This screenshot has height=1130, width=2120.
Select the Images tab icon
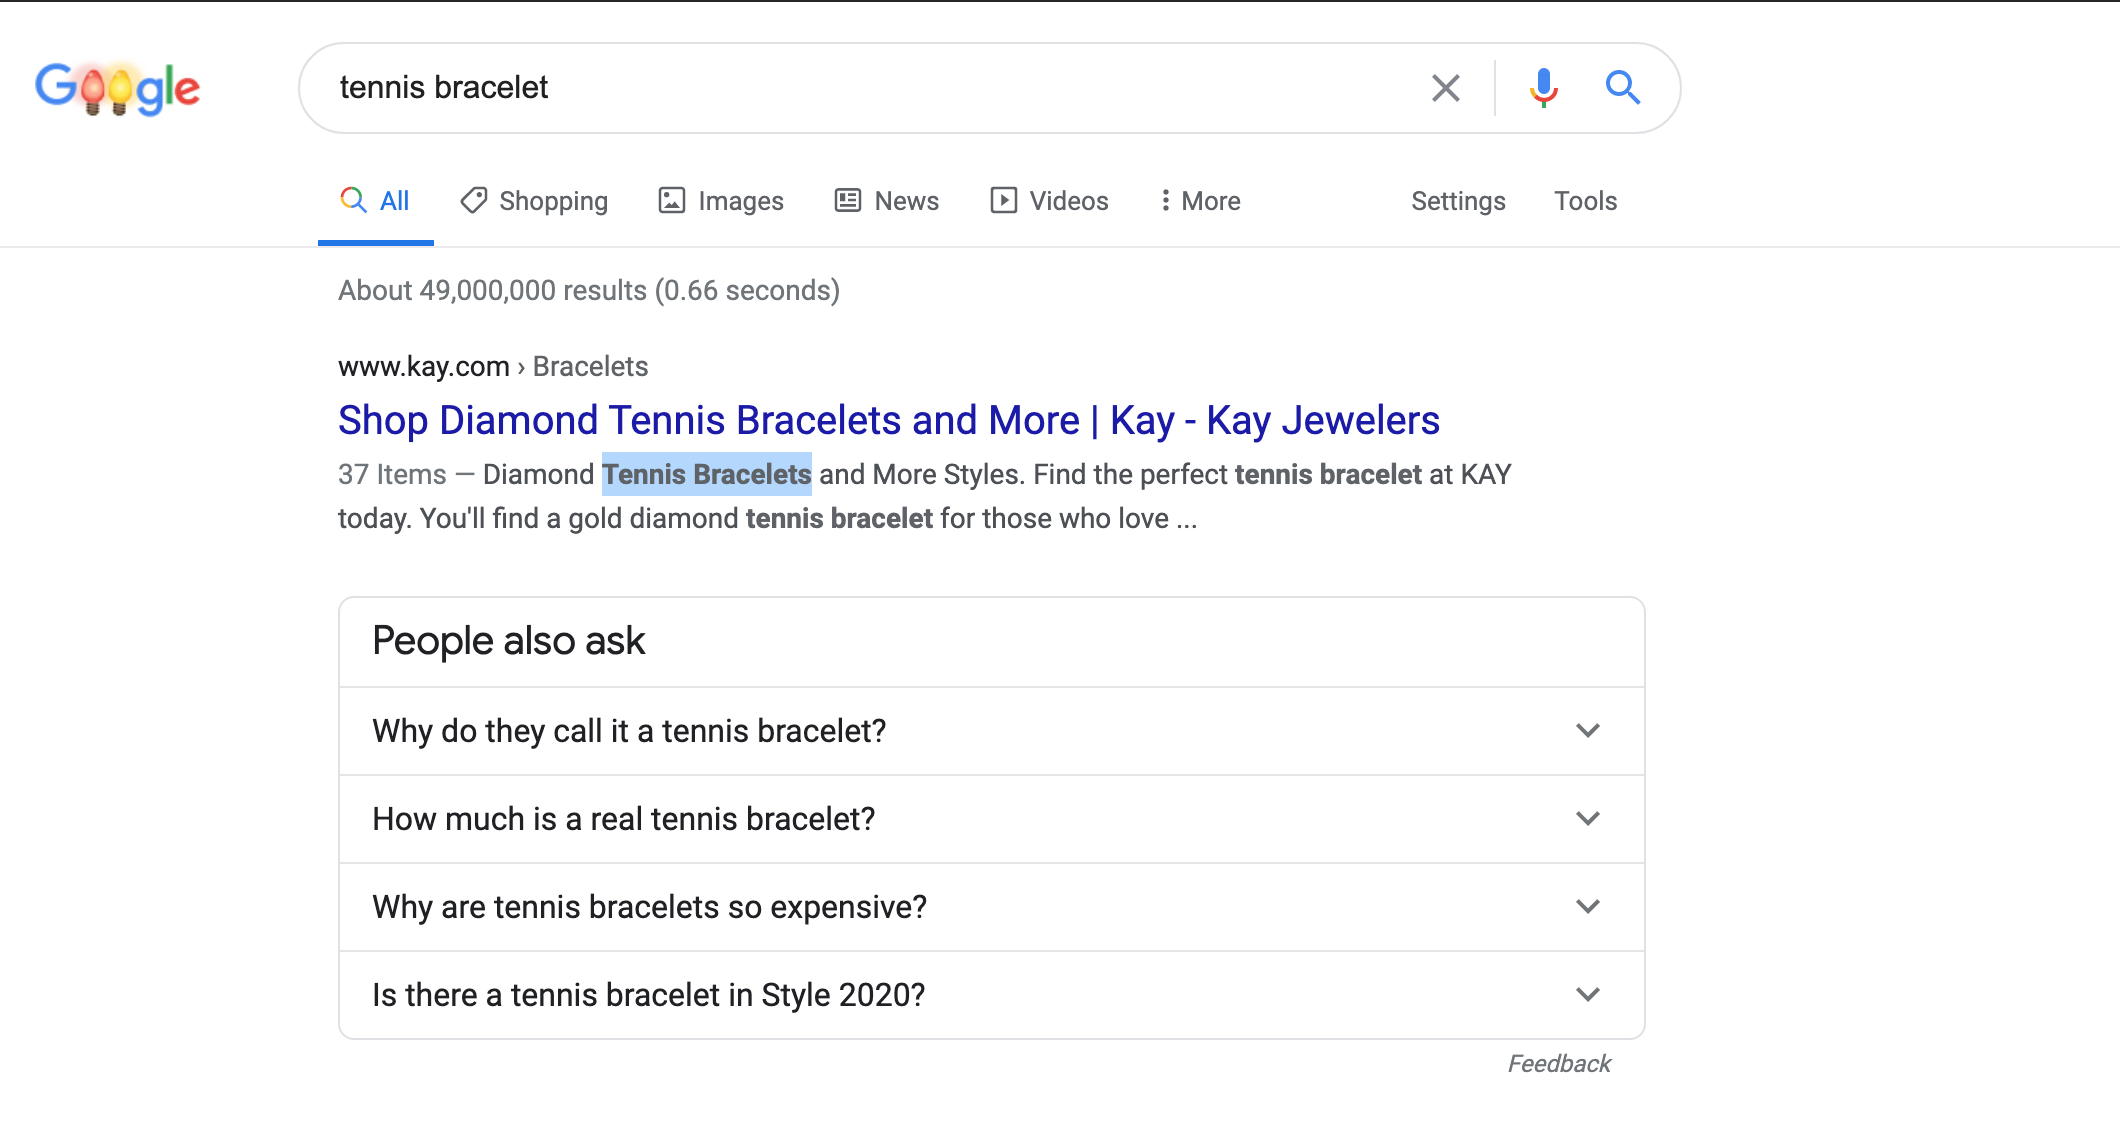673,200
